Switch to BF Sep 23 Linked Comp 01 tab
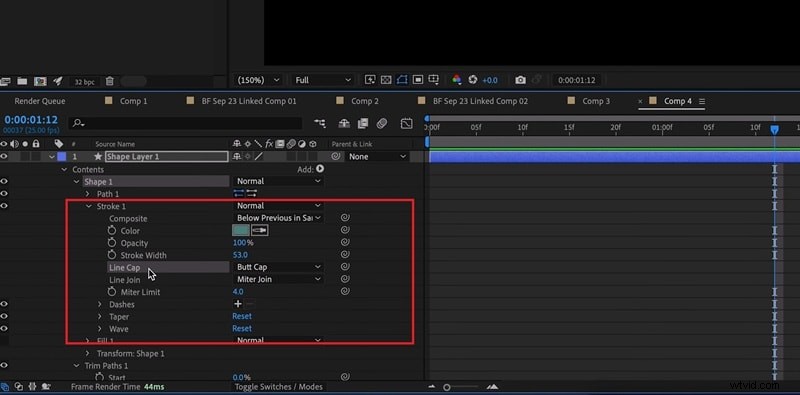This screenshot has height=395, width=800. [248, 101]
